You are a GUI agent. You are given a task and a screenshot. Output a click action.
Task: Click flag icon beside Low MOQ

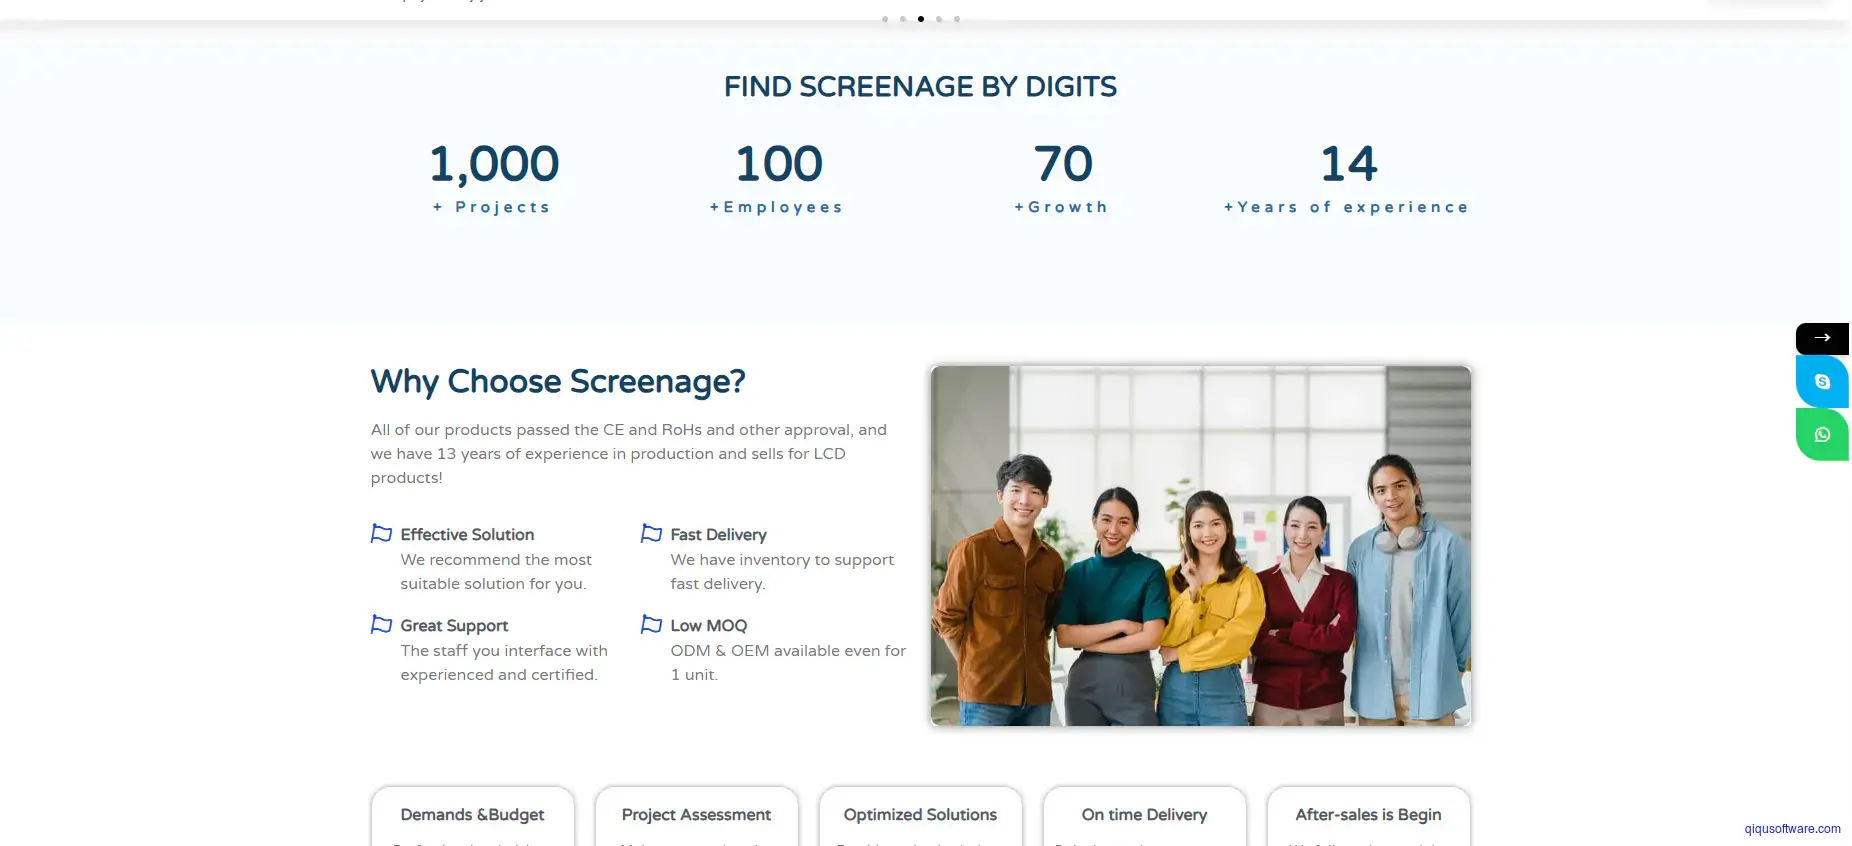[651, 624]
